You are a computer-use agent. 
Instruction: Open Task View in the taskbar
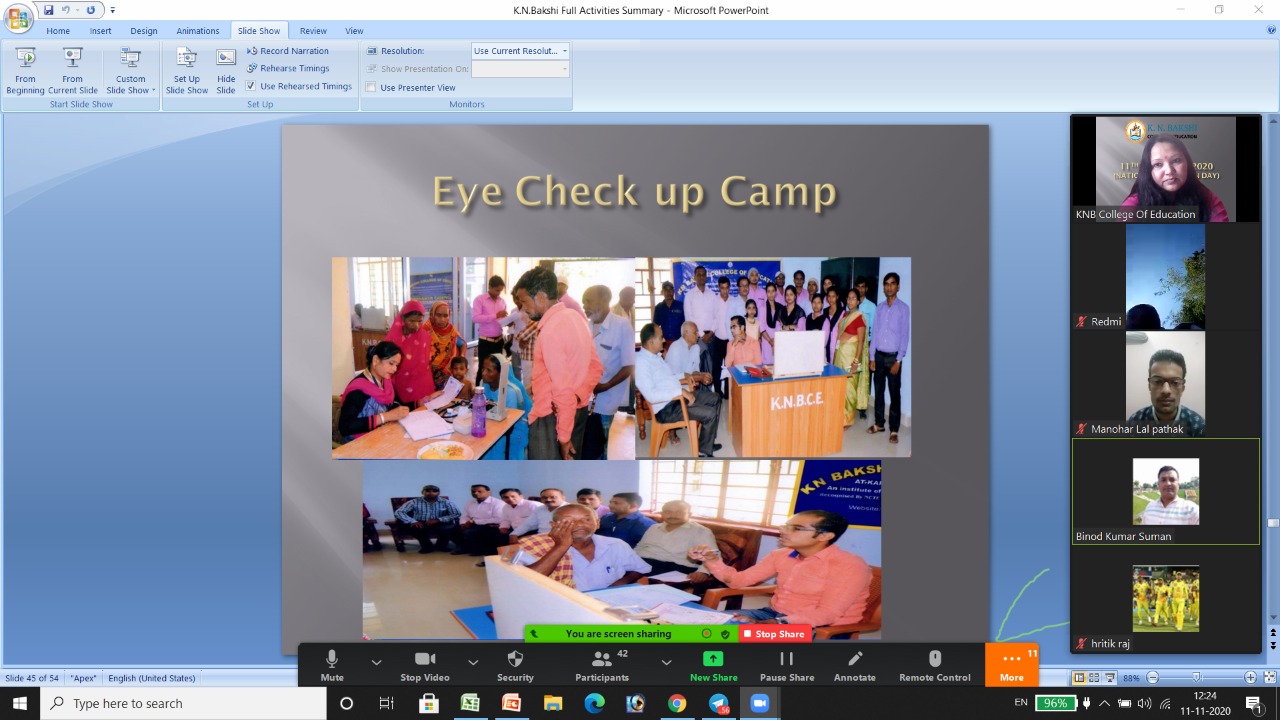[x=387, y=703]
